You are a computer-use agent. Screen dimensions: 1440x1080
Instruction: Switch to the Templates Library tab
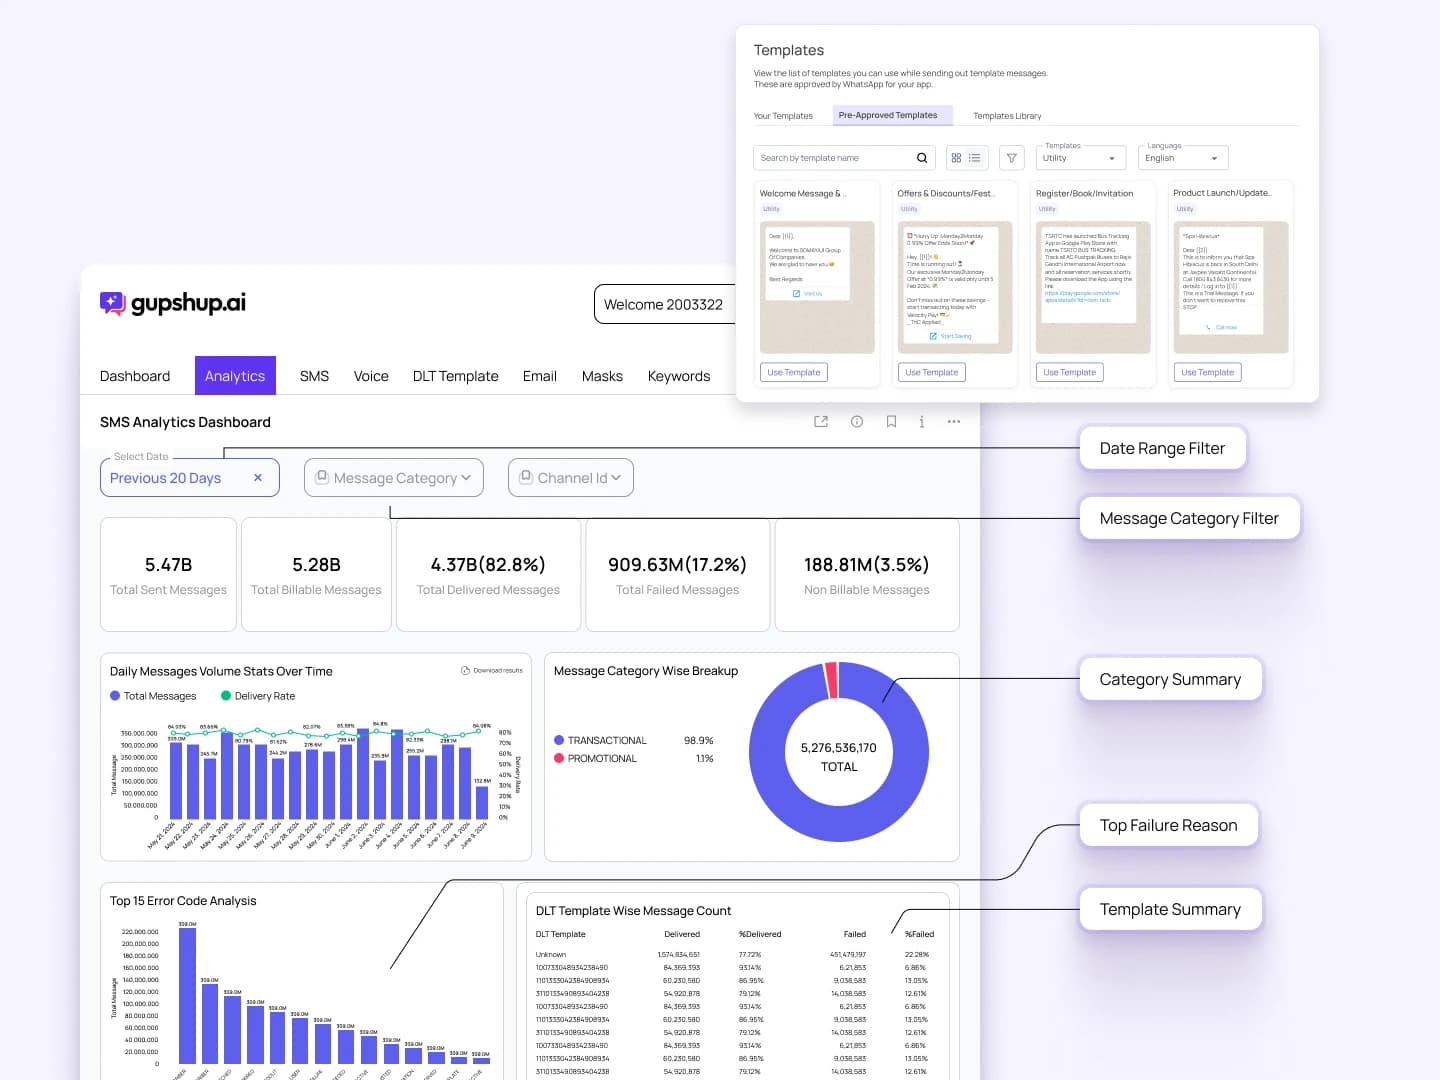point(1007,116)
